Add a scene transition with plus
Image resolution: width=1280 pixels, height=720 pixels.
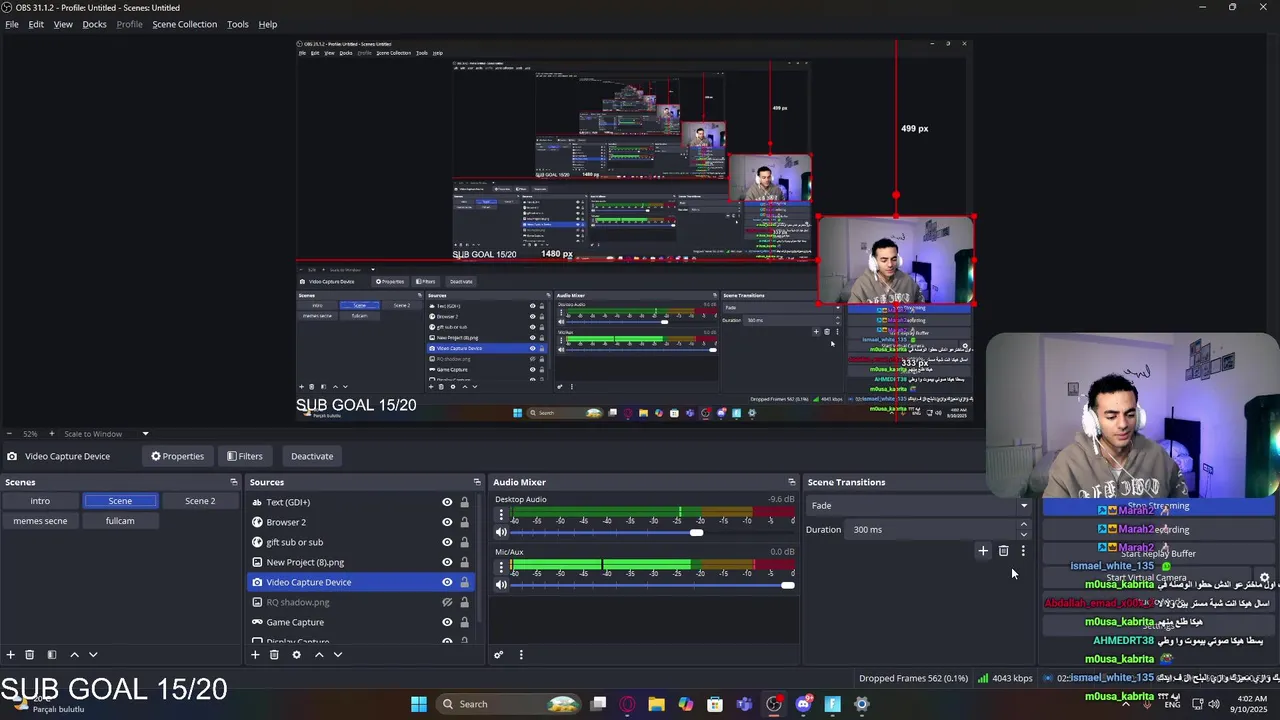pyautogui.click(x=983, y=551)
